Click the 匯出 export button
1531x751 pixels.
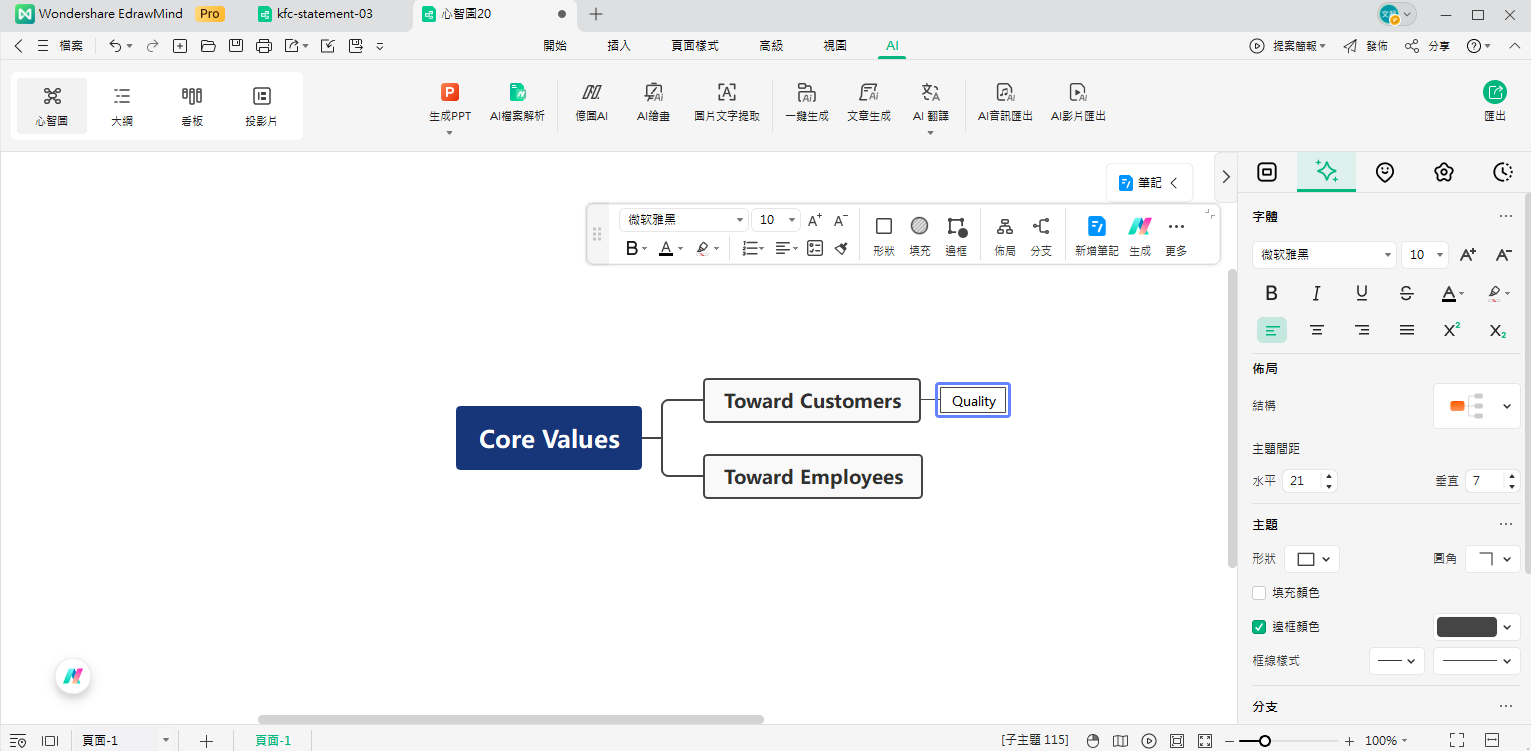click(1494, 102)
